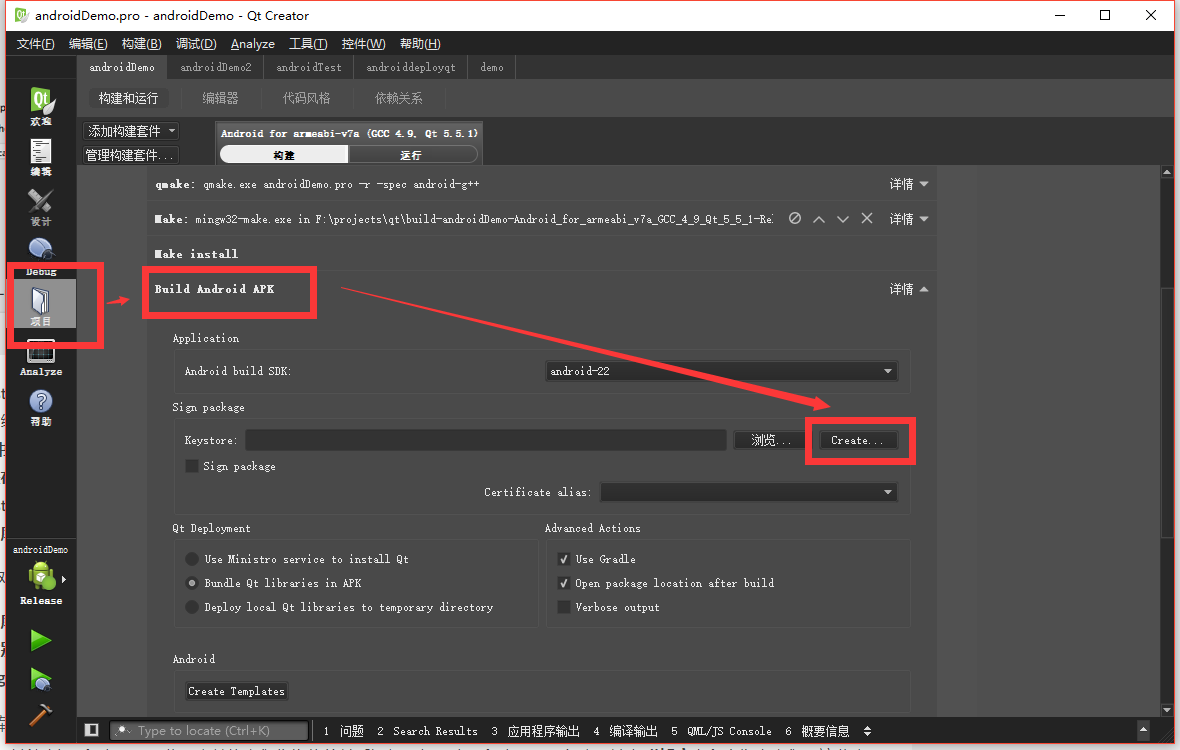Click Manage Kits button
This screenshot has height=750, width=1180.
click(x=131, y=155)
